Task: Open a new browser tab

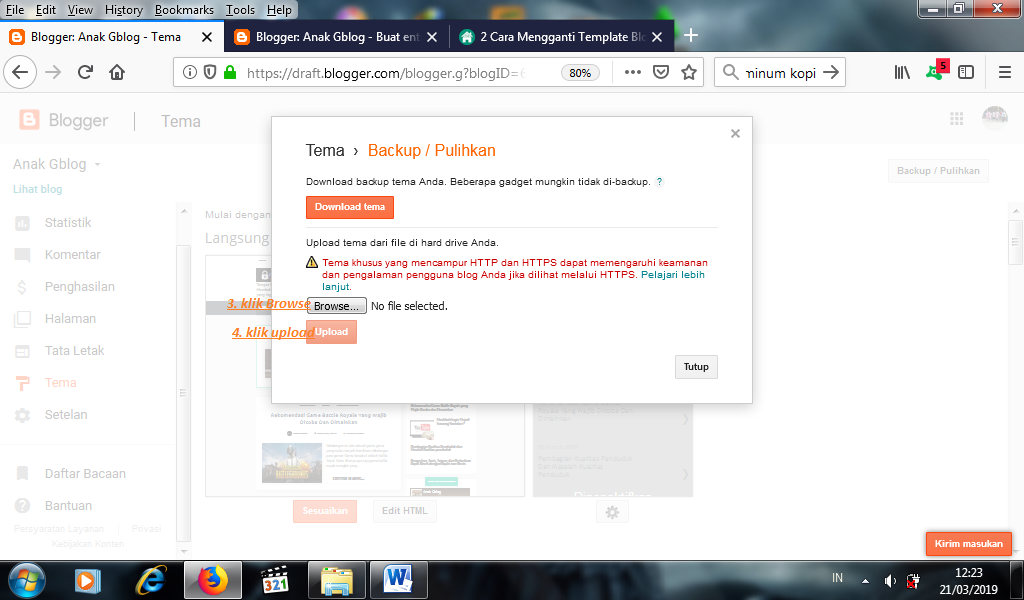Action: pos(691,36)
